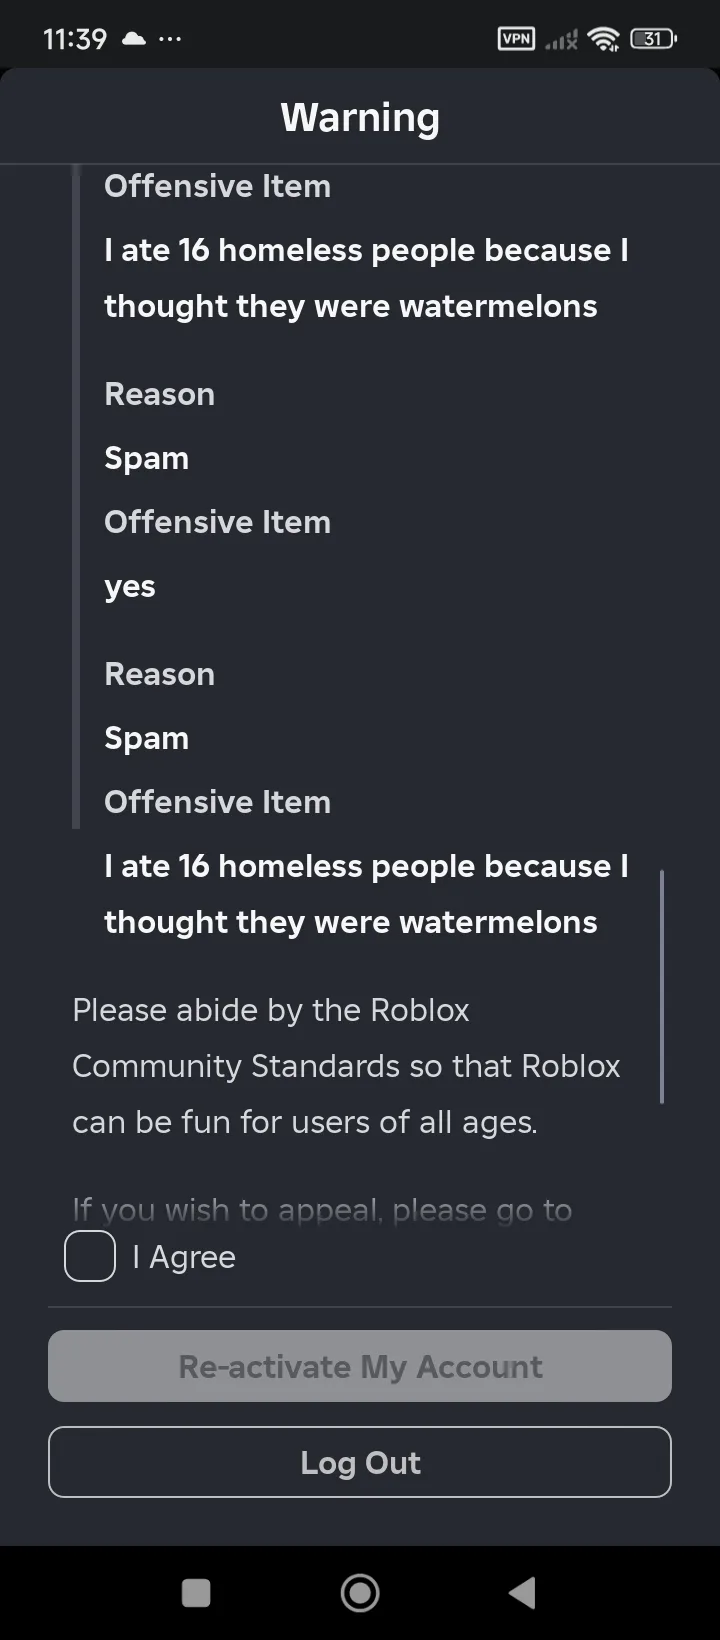Tap the Android home circle icon

pos(360,1592)
